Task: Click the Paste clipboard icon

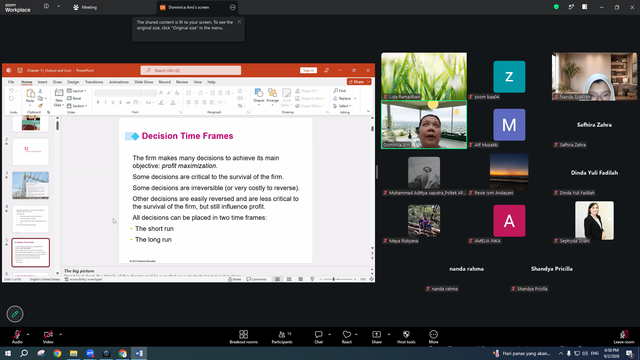Action: (30, 93)
